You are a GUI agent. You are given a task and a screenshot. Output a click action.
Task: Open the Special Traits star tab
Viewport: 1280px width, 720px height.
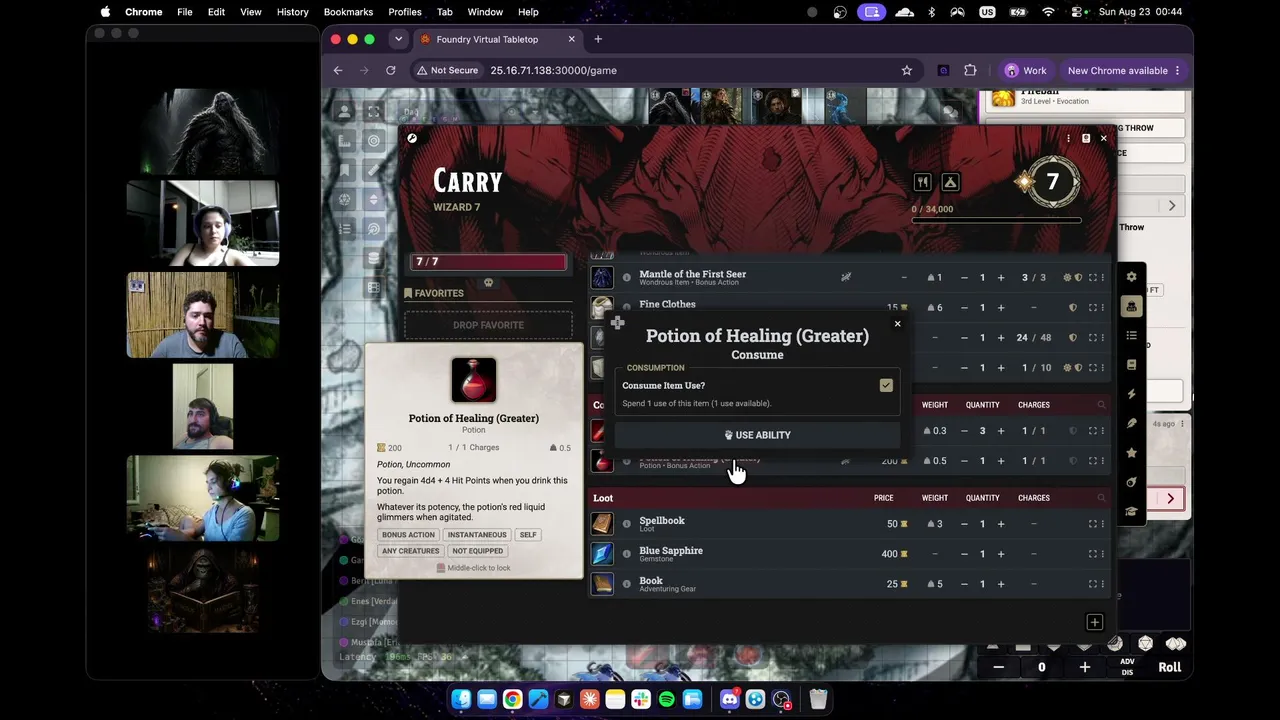tap(1131, 453)
